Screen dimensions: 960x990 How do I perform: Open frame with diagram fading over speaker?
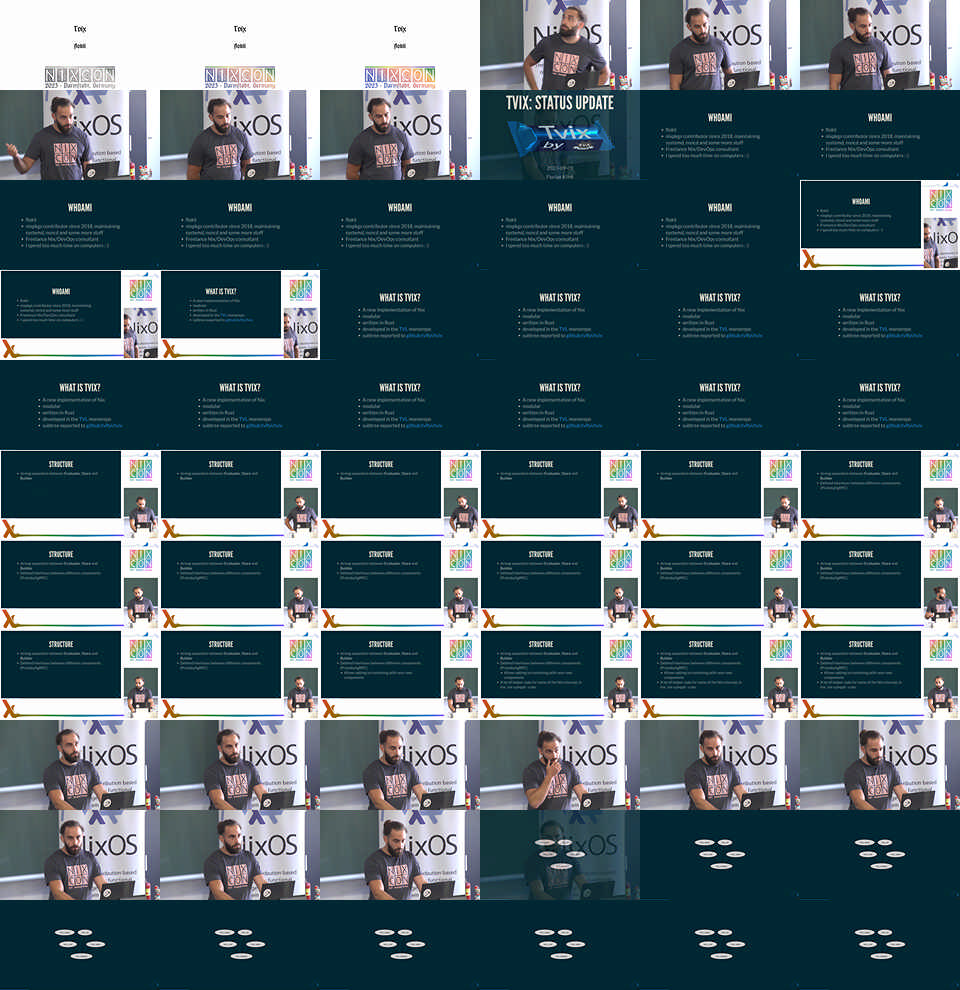[x=560, y=856]
